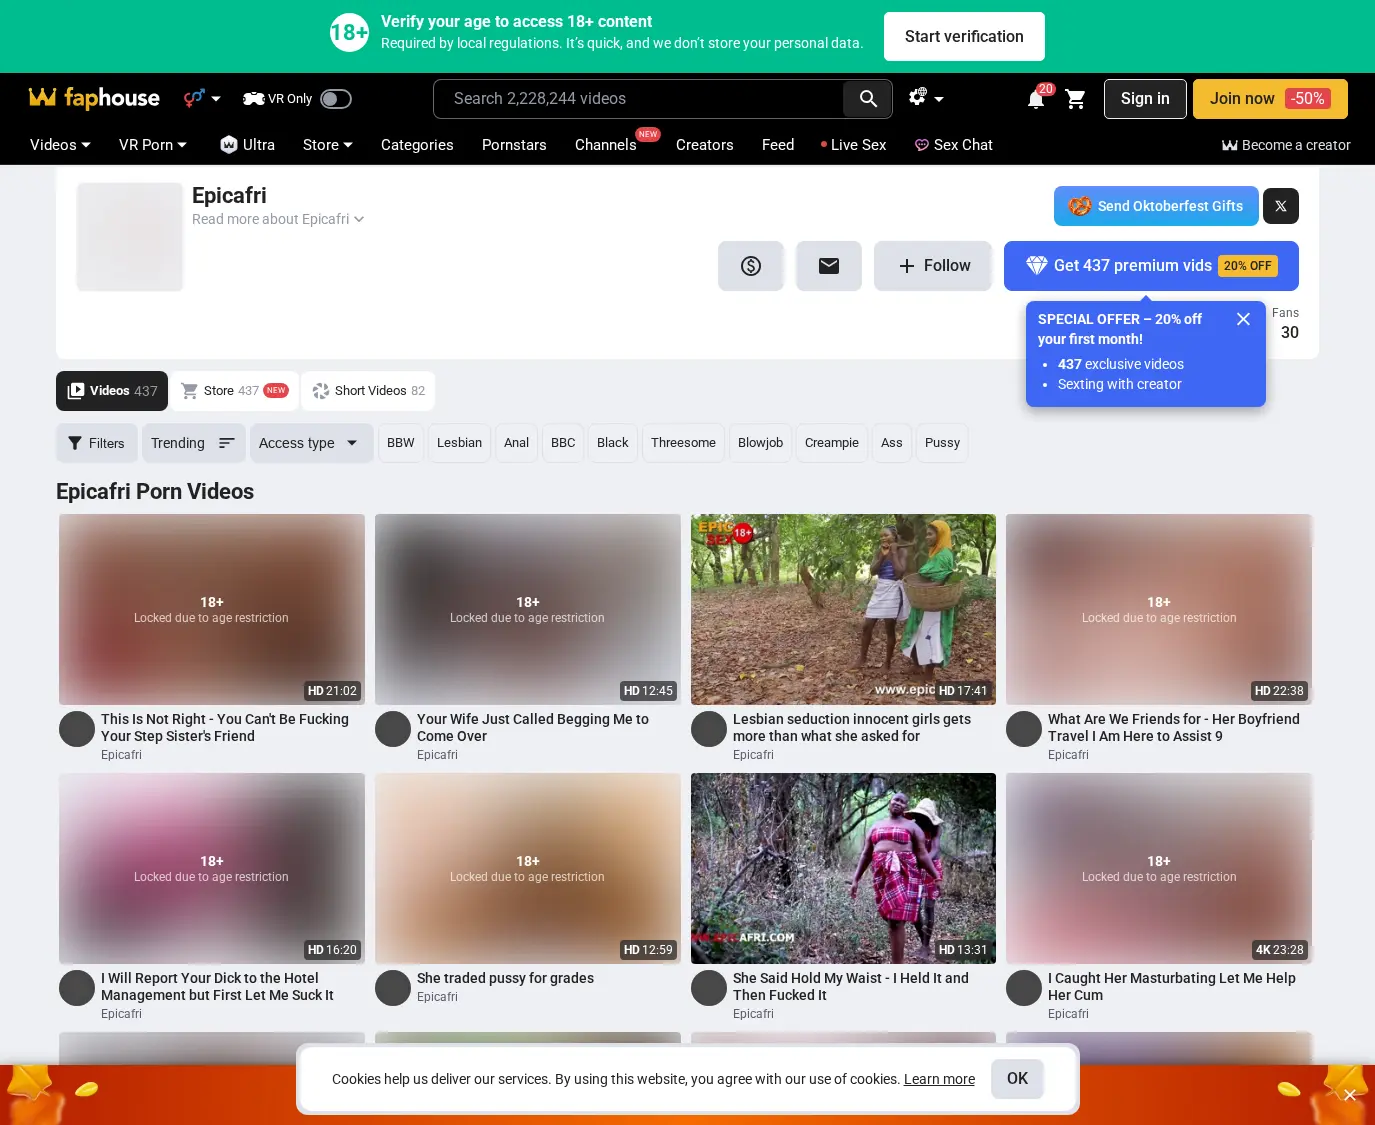Image resolution: width=1375 pixels, height=1125 pixels.
Task: Open the Access type dropdown
Action: click(x=311, y=443)
